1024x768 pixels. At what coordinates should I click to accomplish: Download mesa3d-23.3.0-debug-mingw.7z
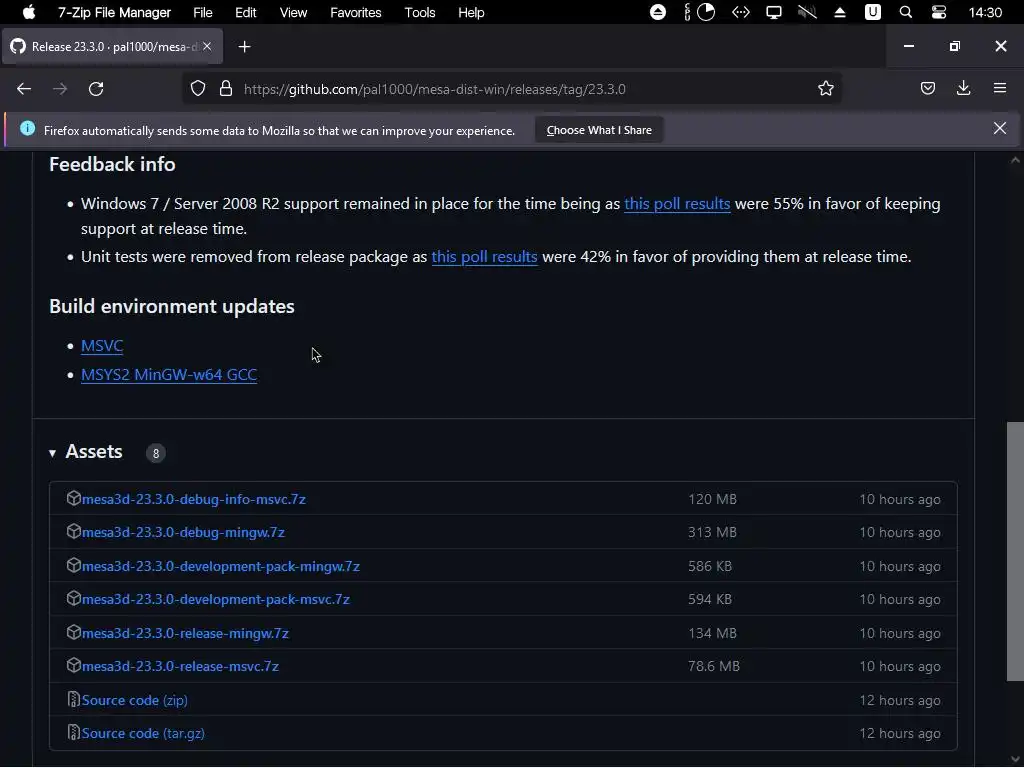(x=184, y=532)
